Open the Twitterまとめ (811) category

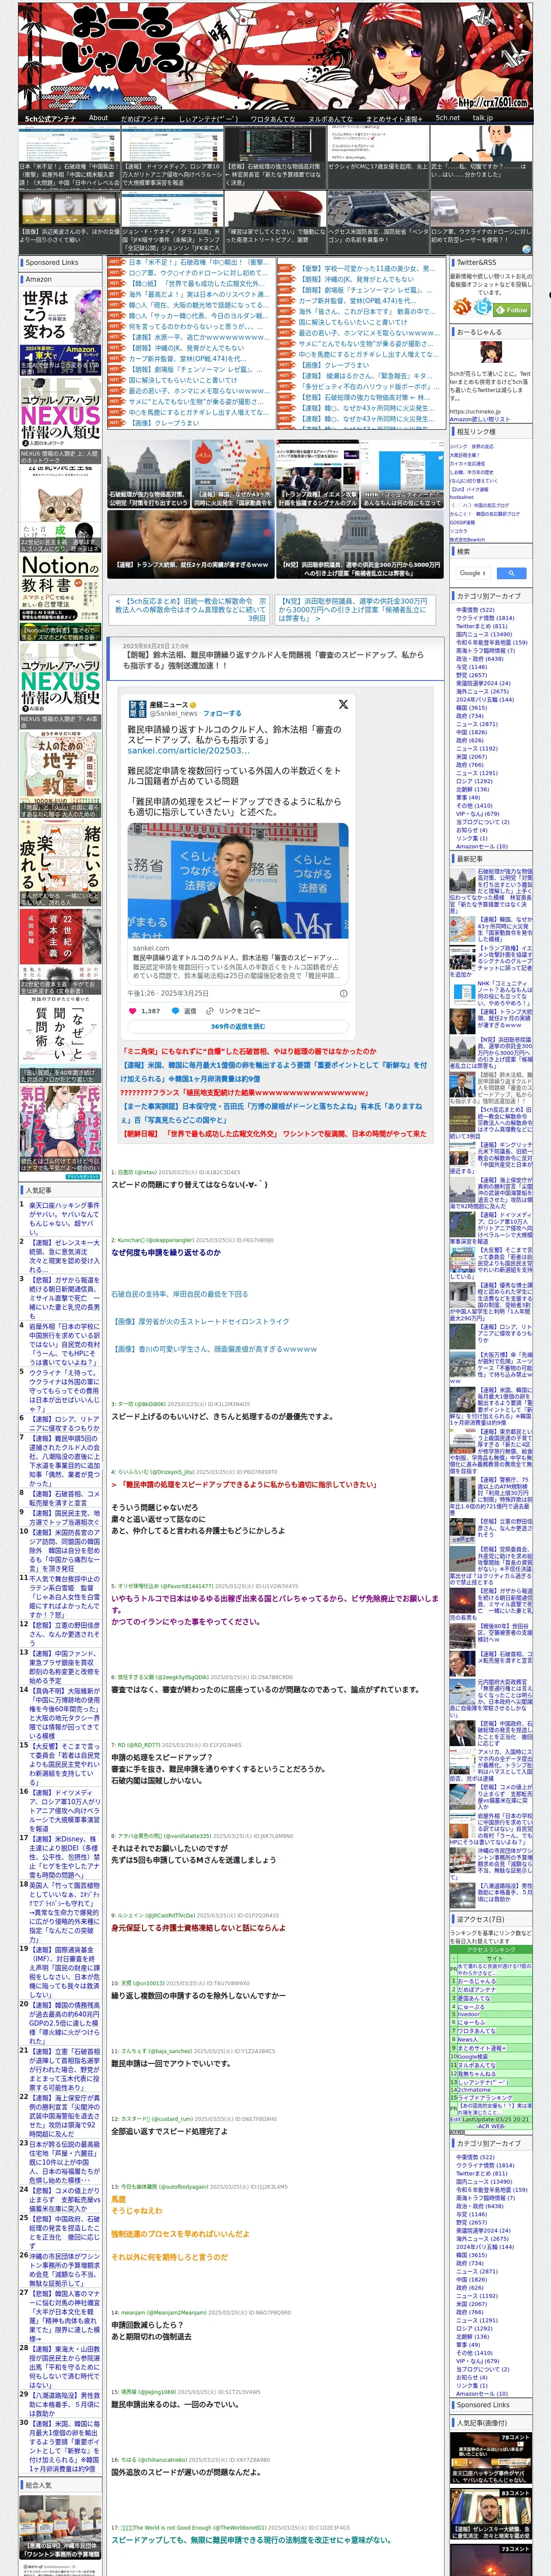tap(482, 626)
